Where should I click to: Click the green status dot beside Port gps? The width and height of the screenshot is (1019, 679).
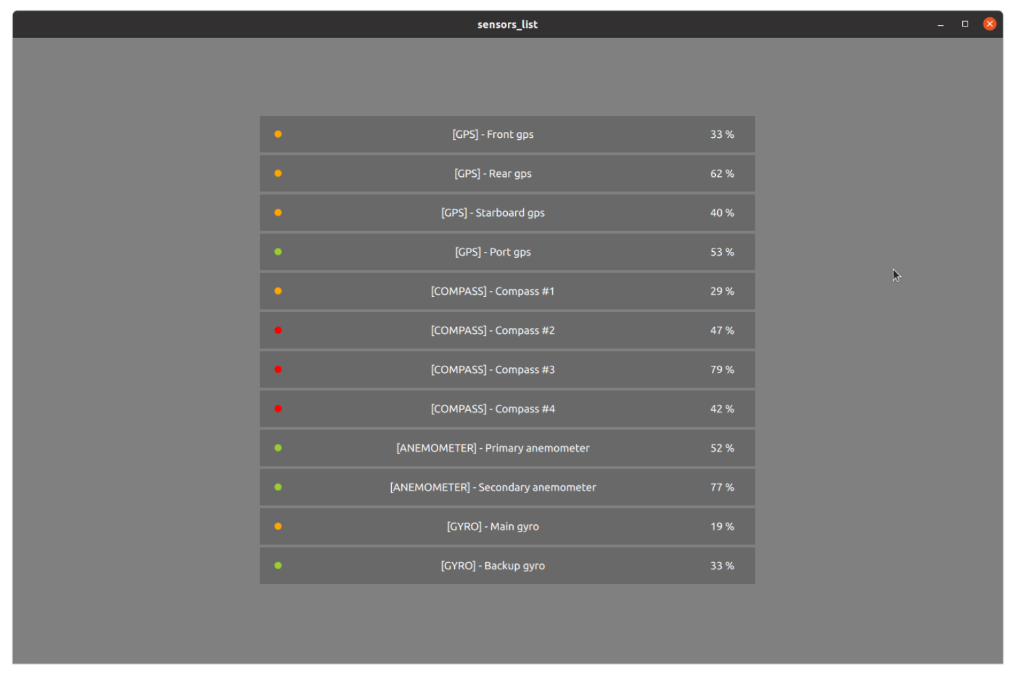point(278,252)
